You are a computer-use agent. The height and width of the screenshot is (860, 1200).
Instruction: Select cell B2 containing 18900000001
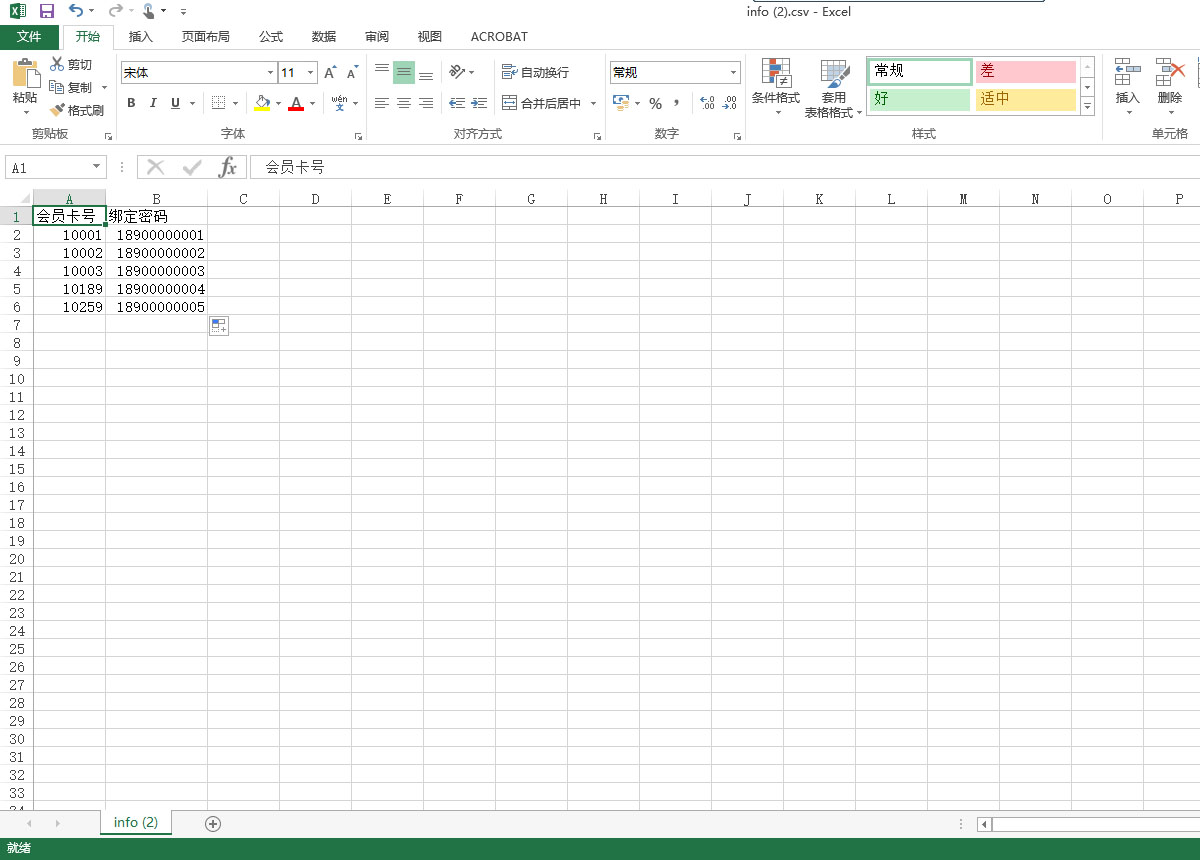156,235
